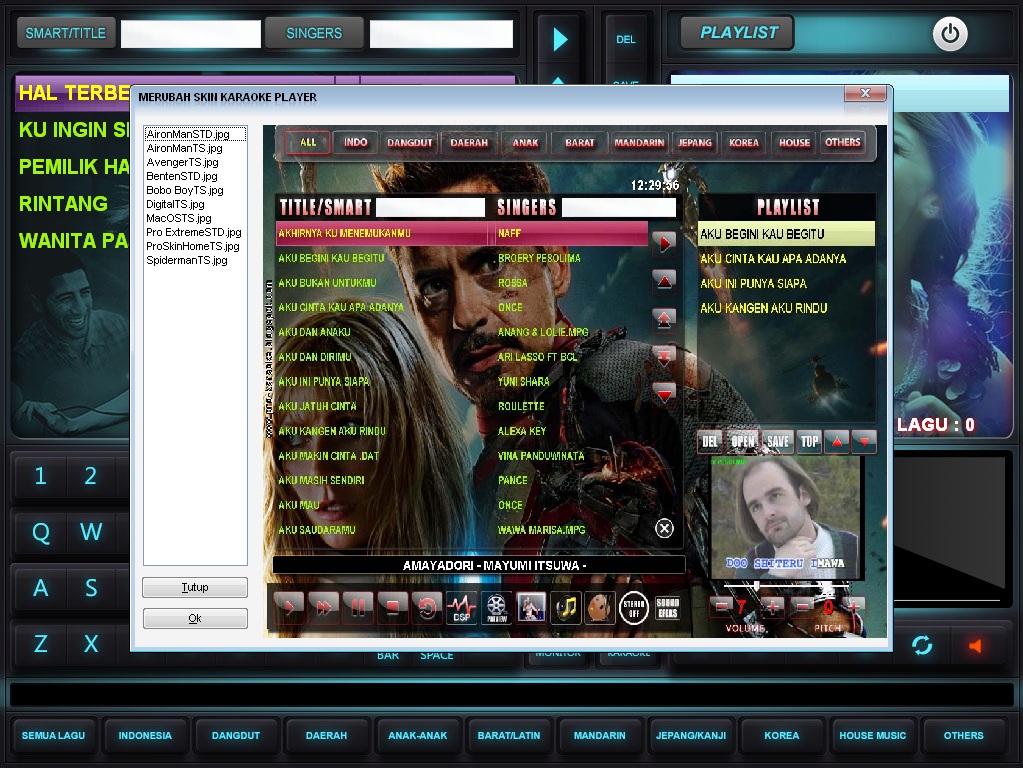Select the DSP effects icon
The width and height of the screenshot is (1023, 768).
[461, 607]
